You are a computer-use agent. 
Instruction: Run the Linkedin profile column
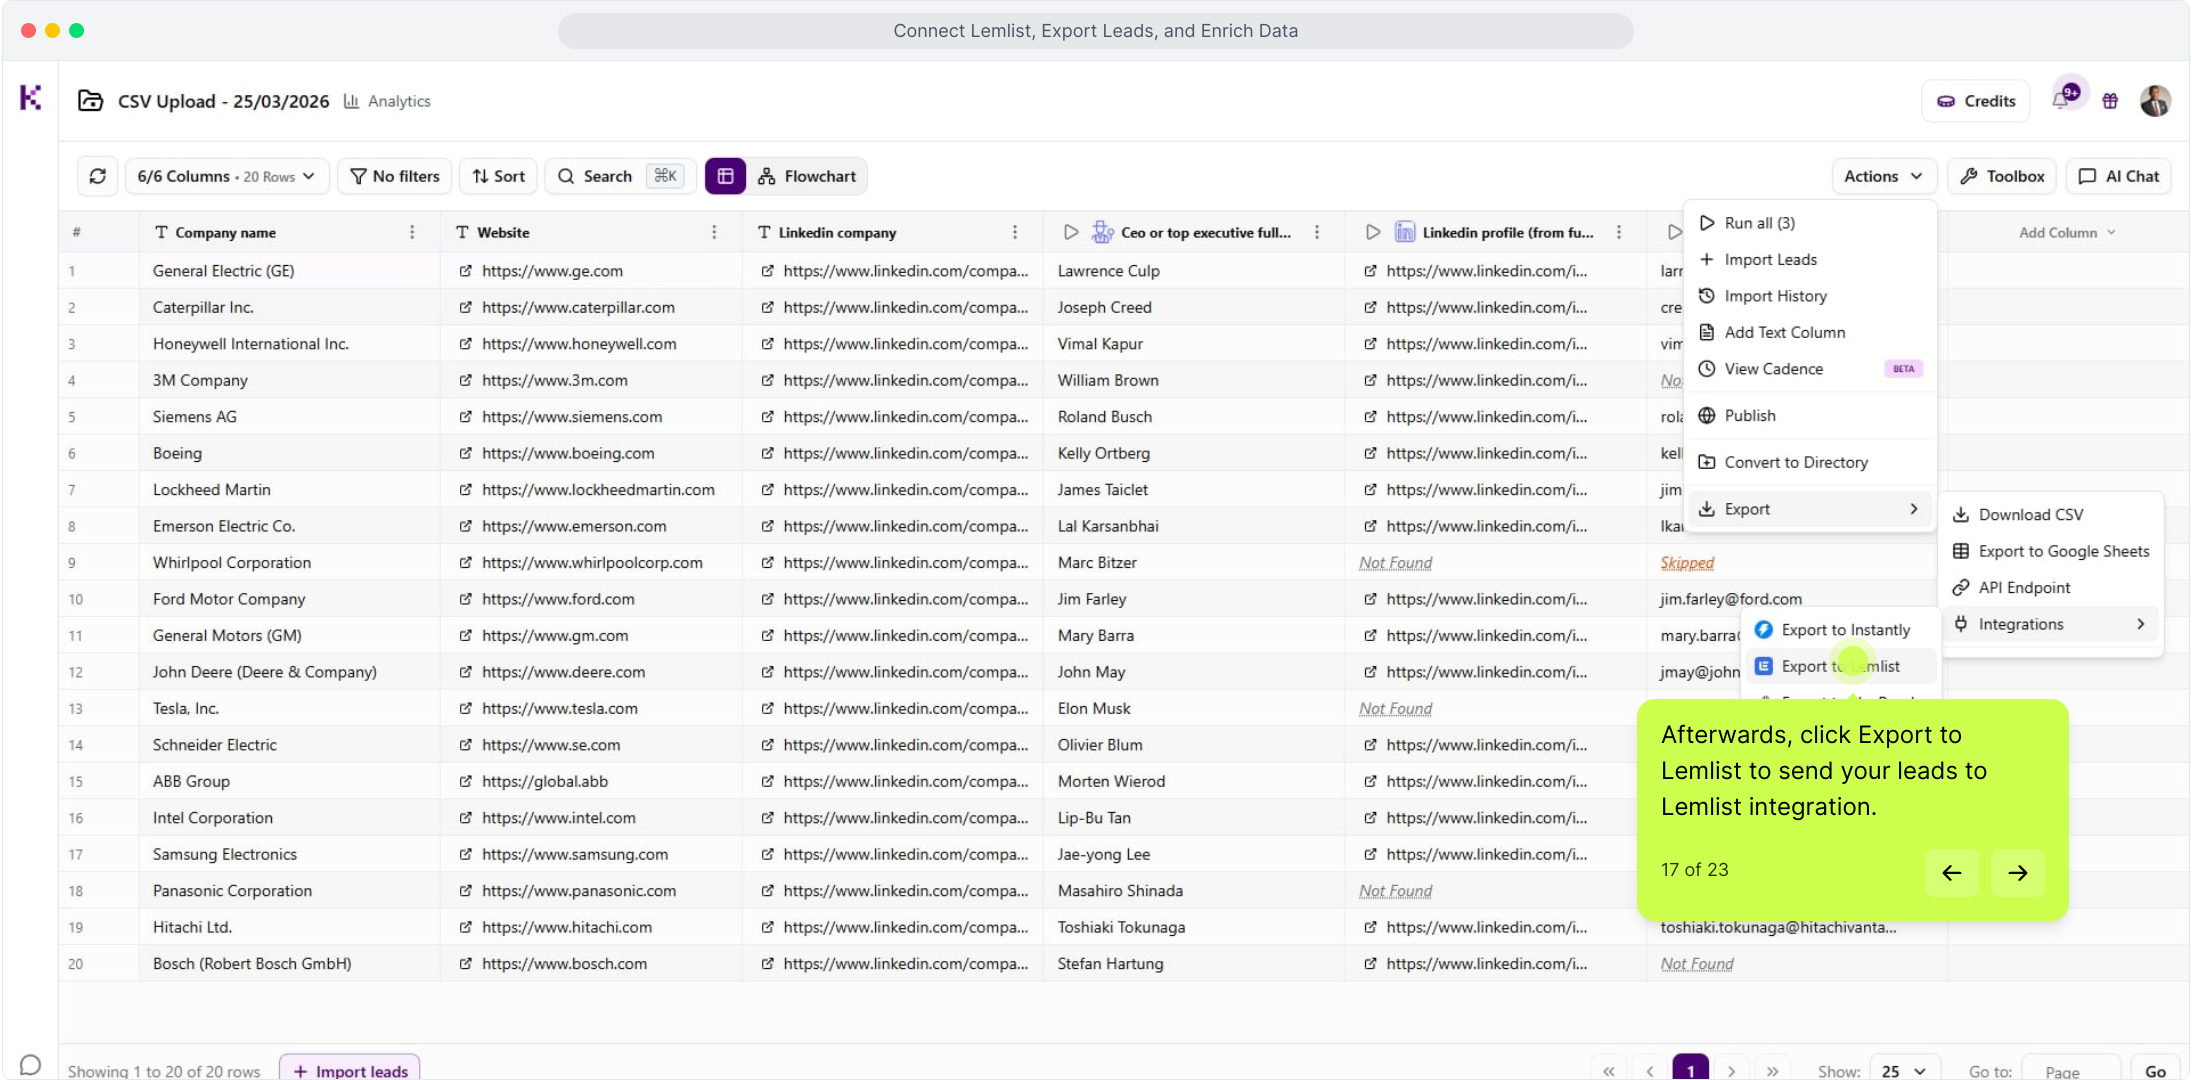(x=1373, y=232)
